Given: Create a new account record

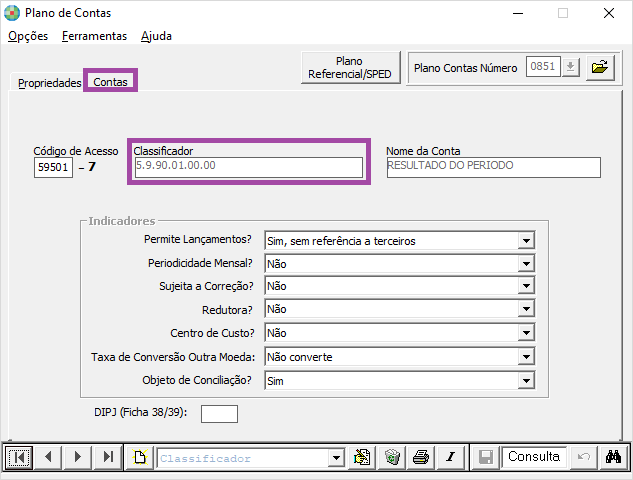Looking at the screenshot, I should point(140,457).
